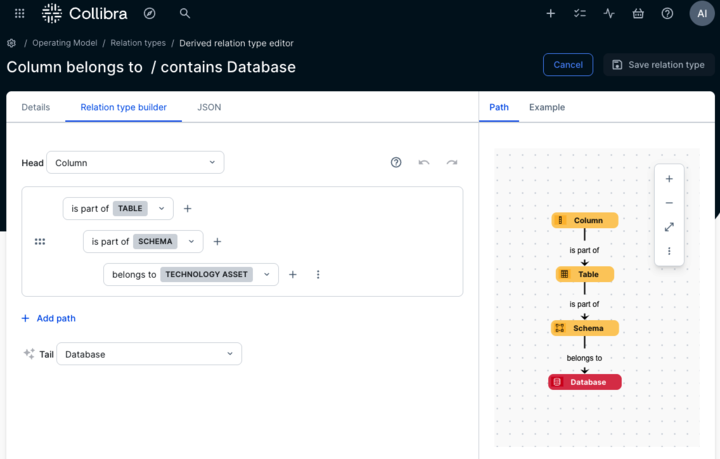Click Save relation type button

(658, 65)
